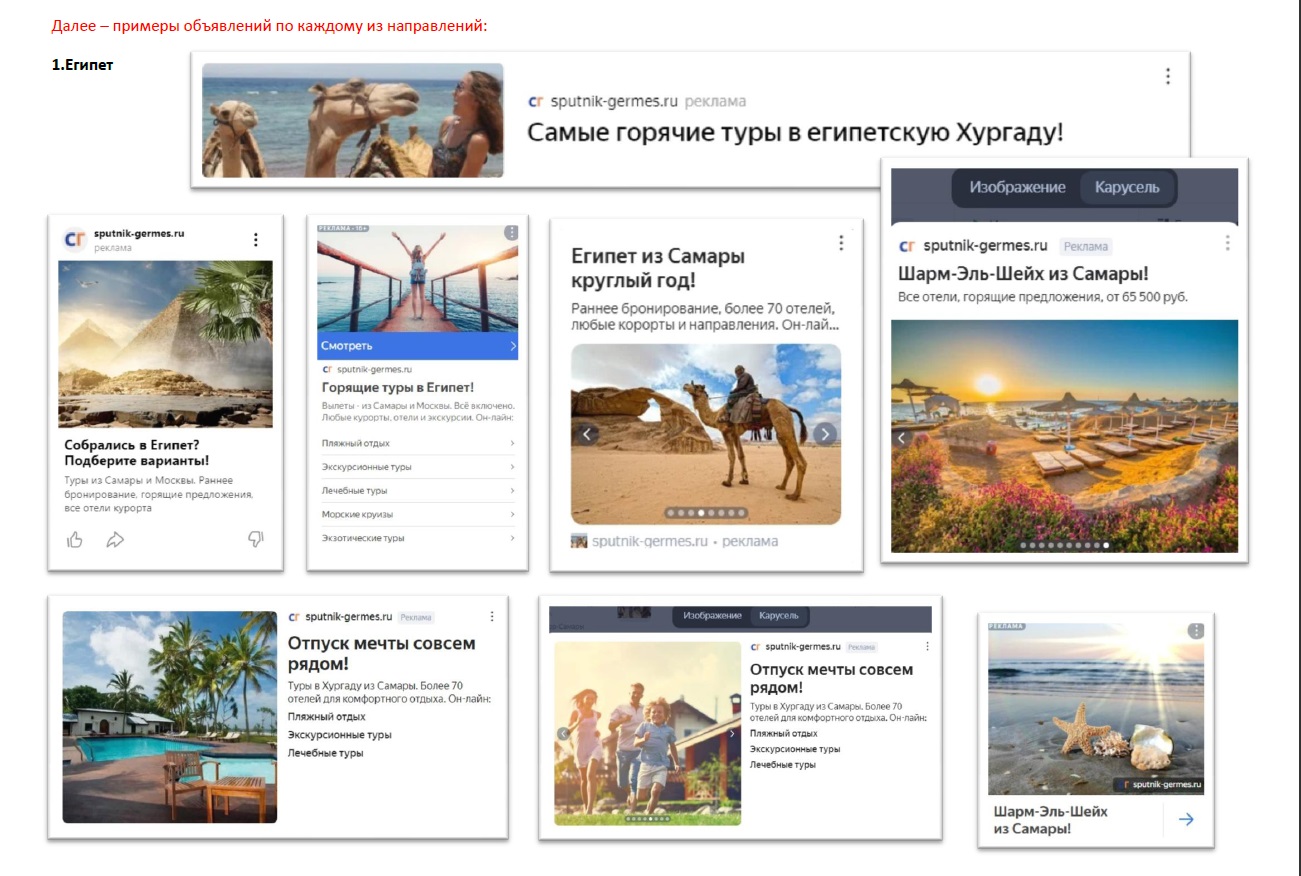
Task: Click the logo beside sputnik-germes.ru in the sunset ad
Action: (907, 246)
